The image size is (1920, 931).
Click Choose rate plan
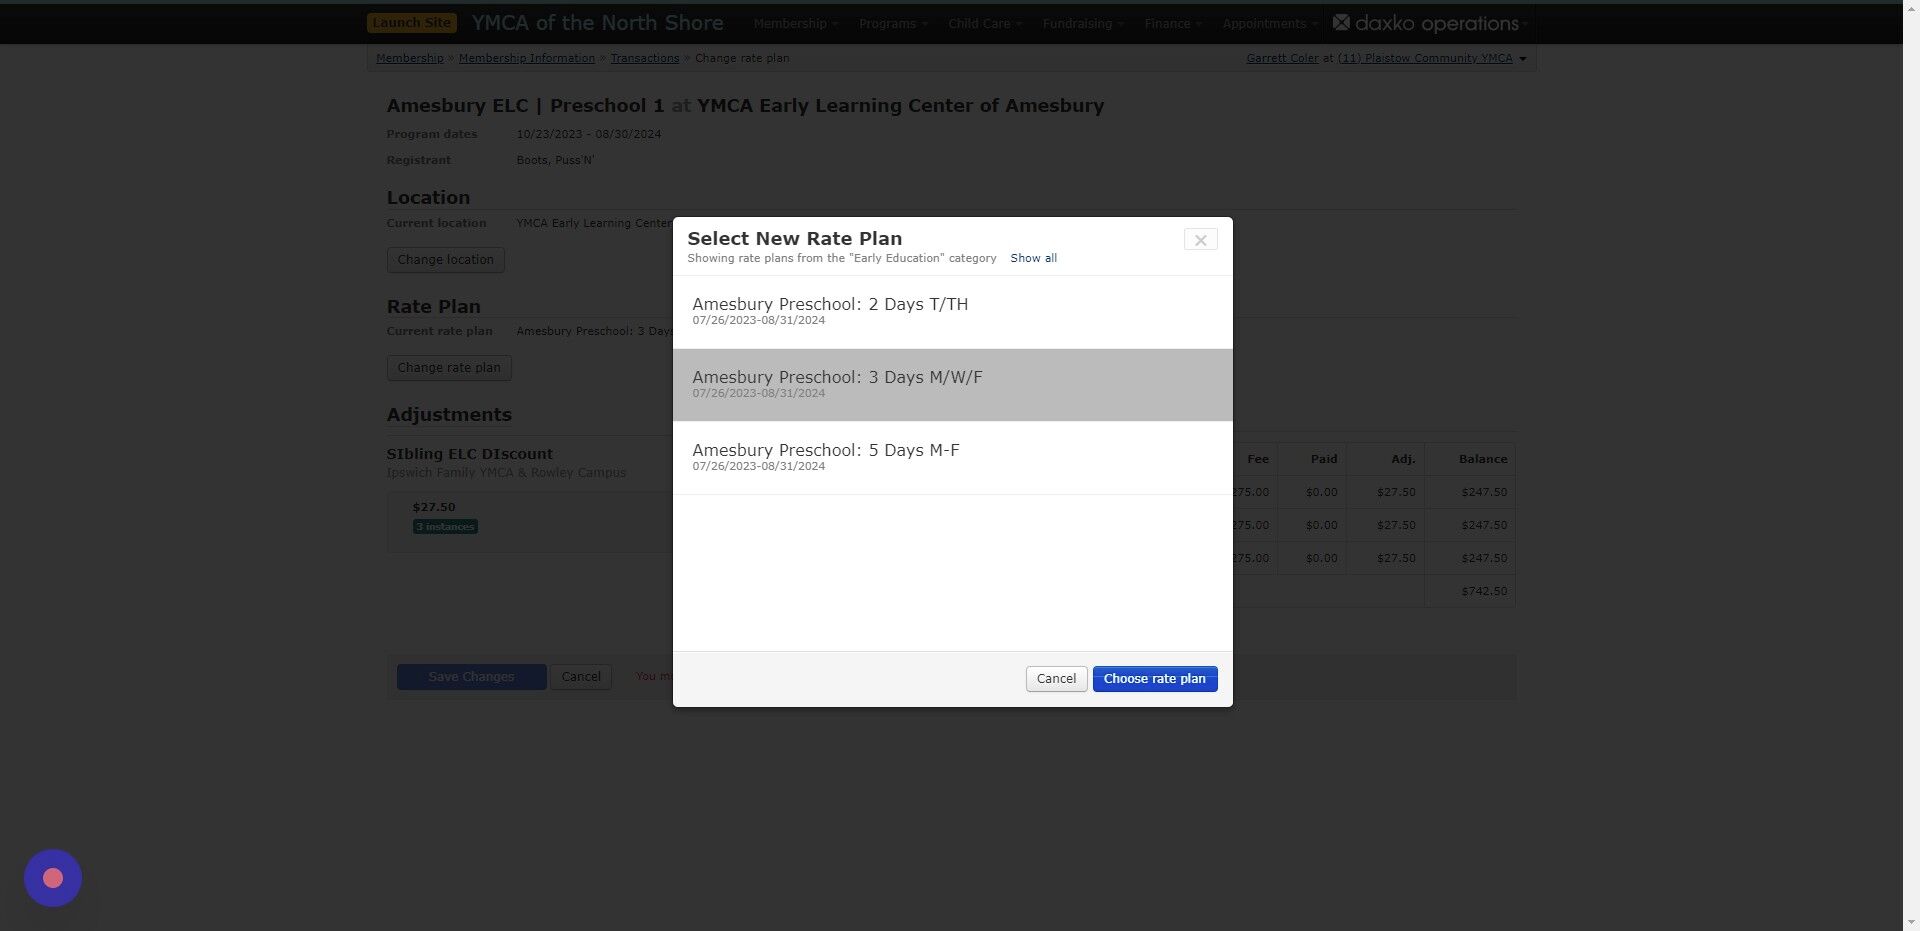[1154, 678]
